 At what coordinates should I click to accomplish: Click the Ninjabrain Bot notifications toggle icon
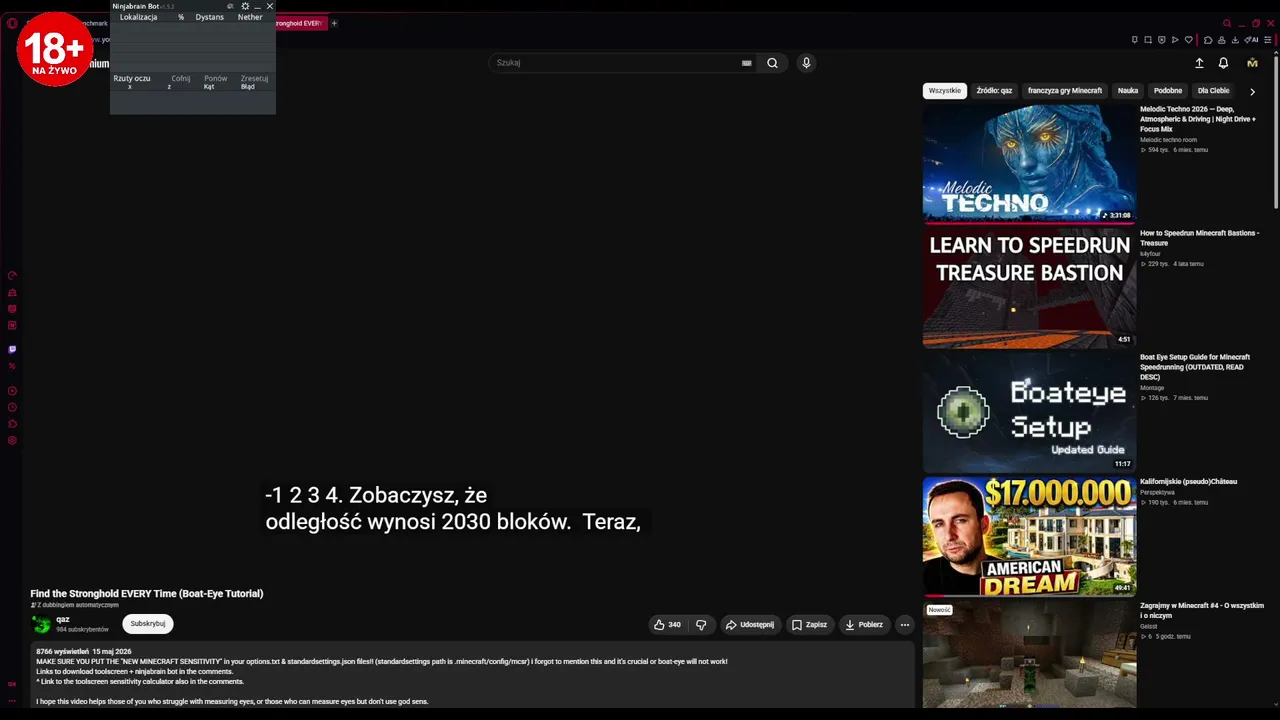(231, 6)
